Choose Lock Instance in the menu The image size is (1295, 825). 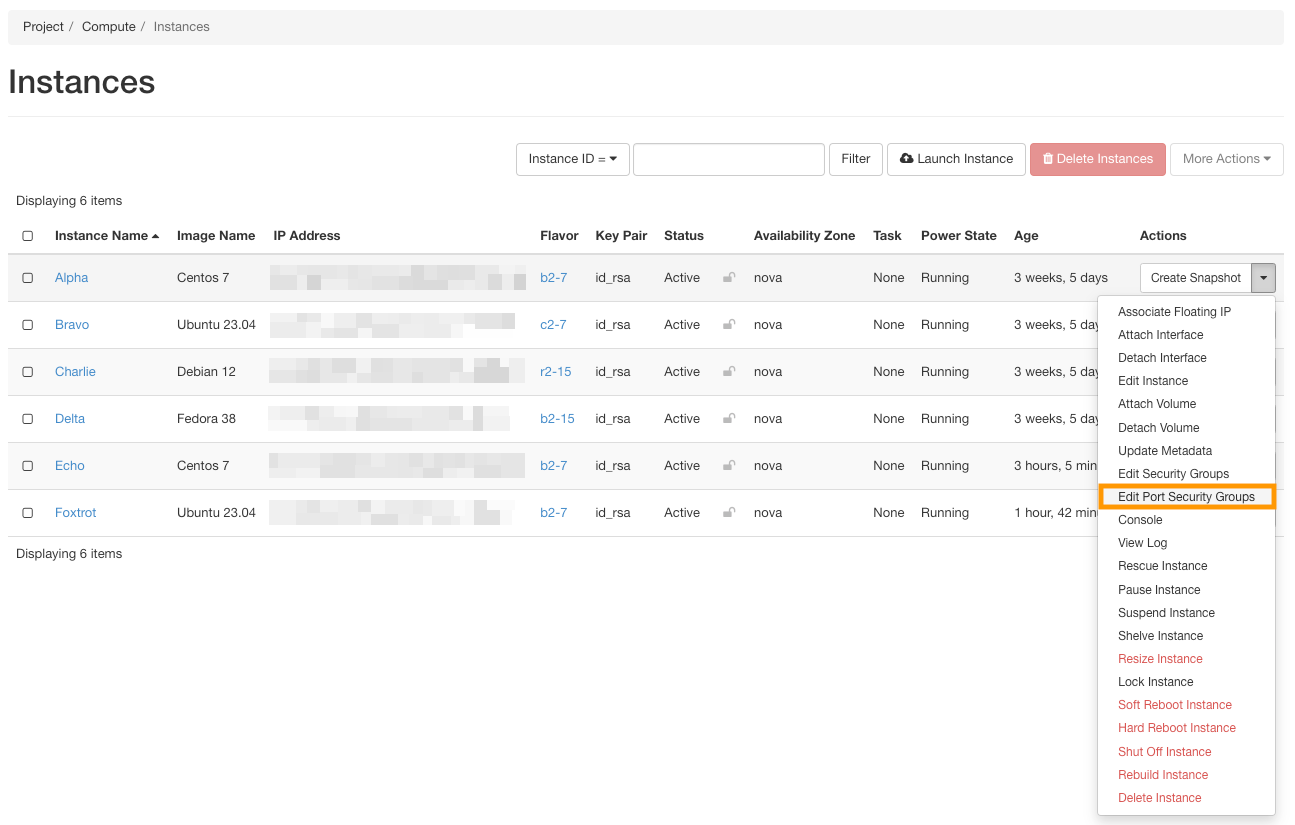(1155, 682)
